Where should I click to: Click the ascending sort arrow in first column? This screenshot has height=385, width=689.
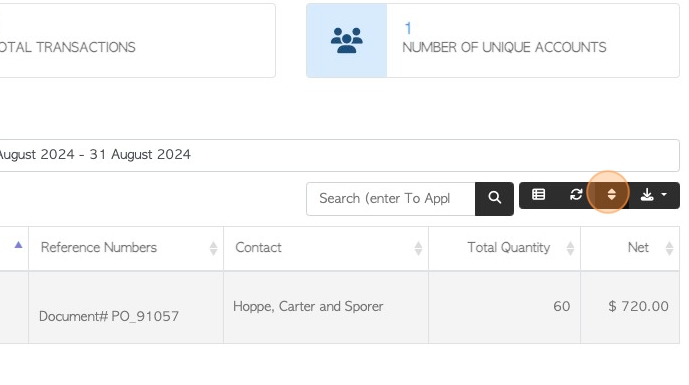(18, 245)
